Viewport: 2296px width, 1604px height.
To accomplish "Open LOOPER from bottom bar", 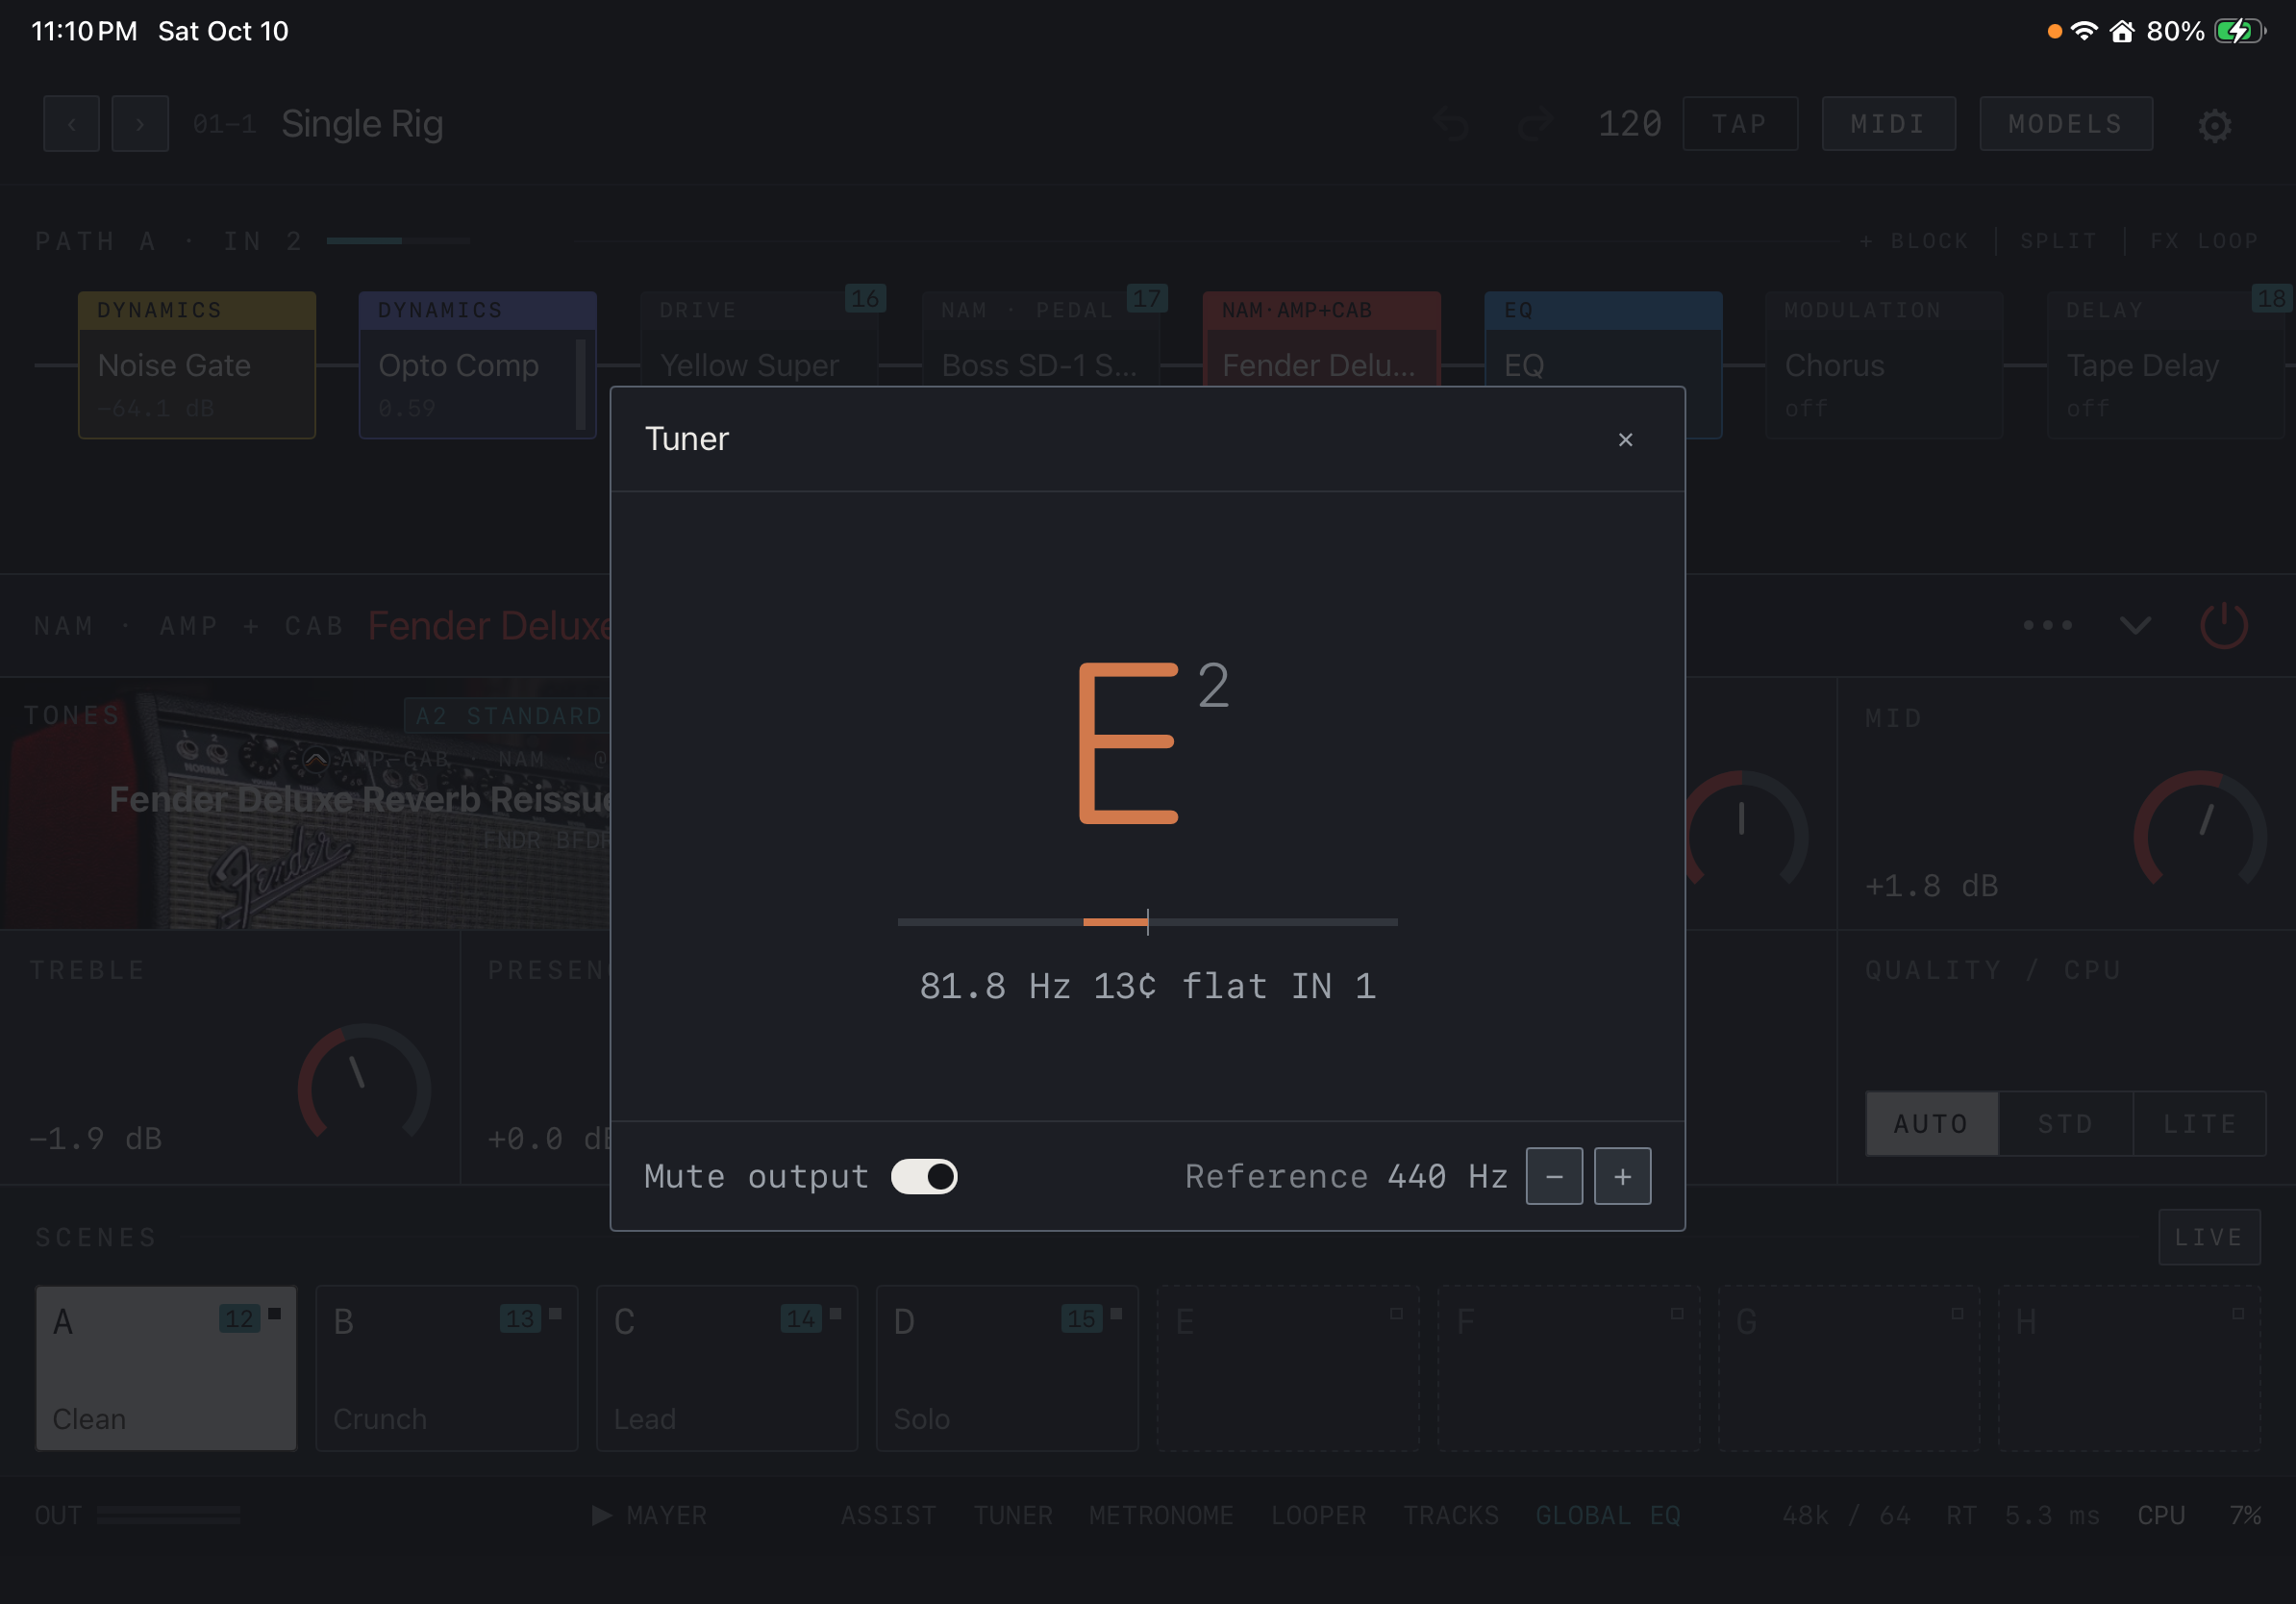I will tap(1318, 1516).
